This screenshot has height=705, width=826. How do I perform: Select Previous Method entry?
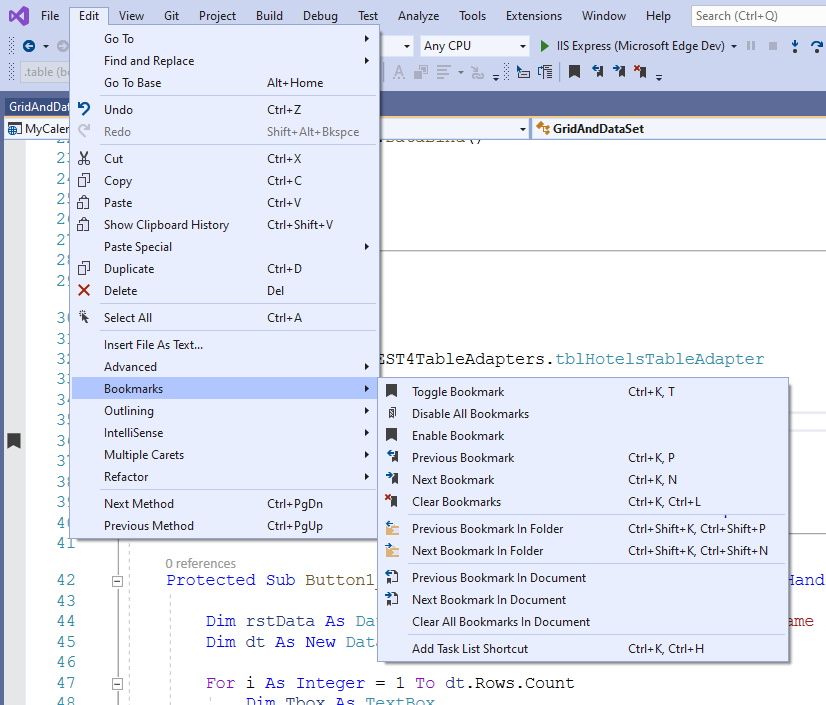(225, 526)
